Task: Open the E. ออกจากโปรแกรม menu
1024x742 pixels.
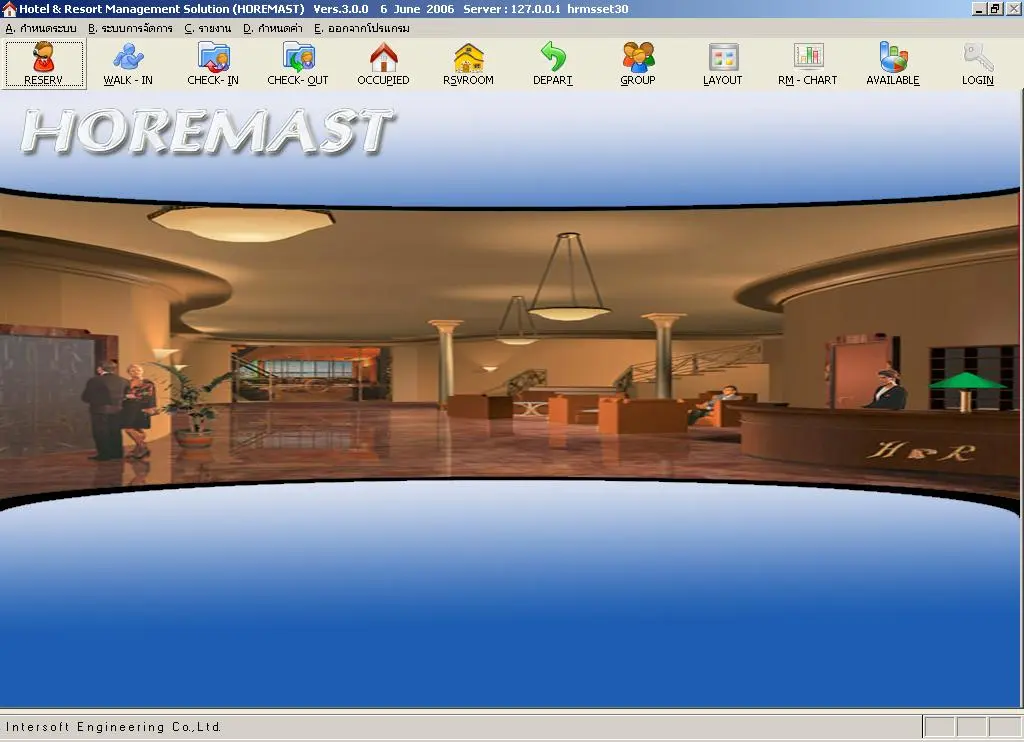Action: click(362, 29)
